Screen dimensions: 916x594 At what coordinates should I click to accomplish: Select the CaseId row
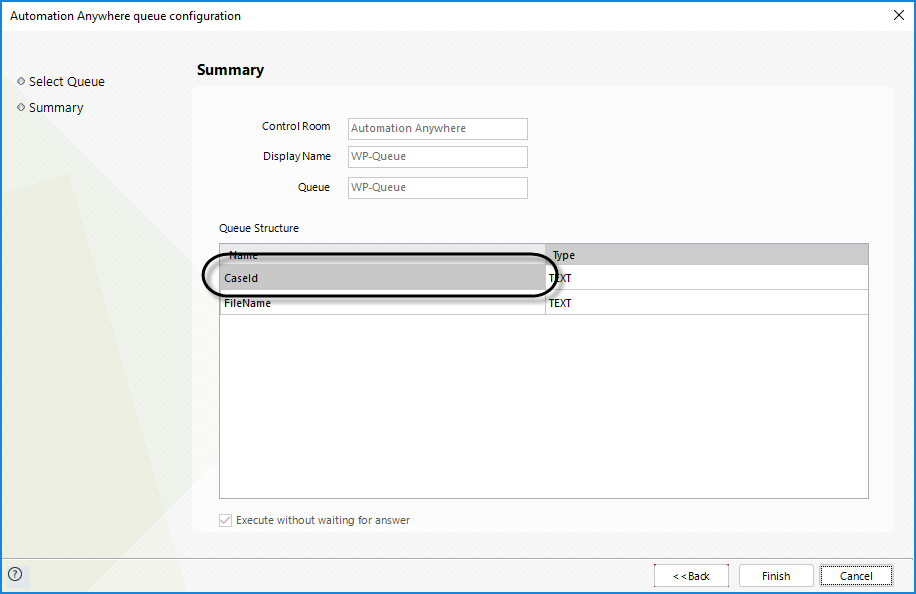tap(543, 278)
